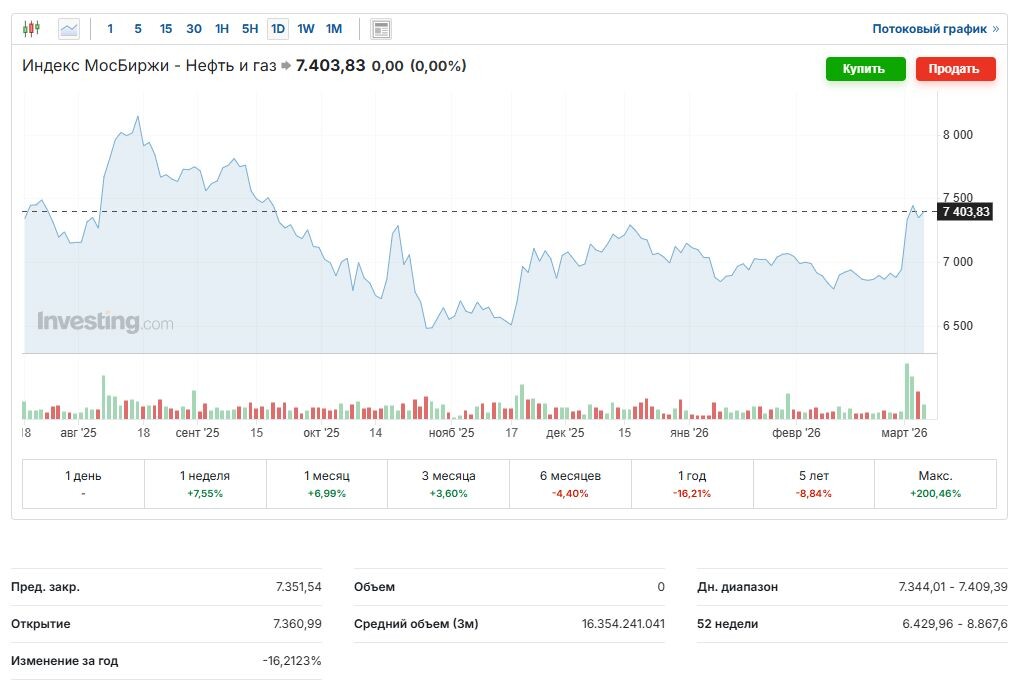Viewport: 1021px width, 685px height.
Task: Select the Макс. performance period
Action: (x=935, y=483)
